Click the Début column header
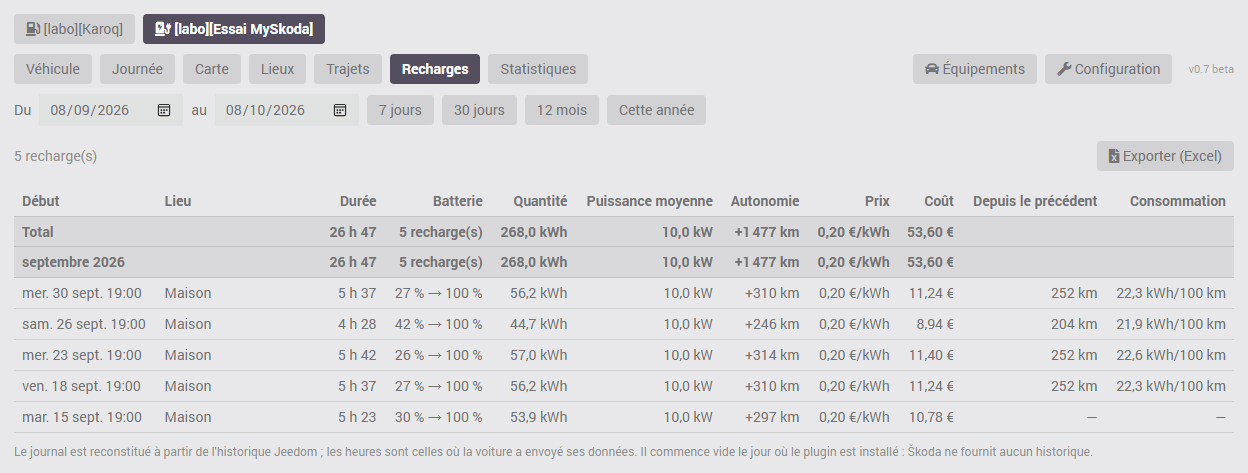The image size is (1248, 473). pos(41,201)
